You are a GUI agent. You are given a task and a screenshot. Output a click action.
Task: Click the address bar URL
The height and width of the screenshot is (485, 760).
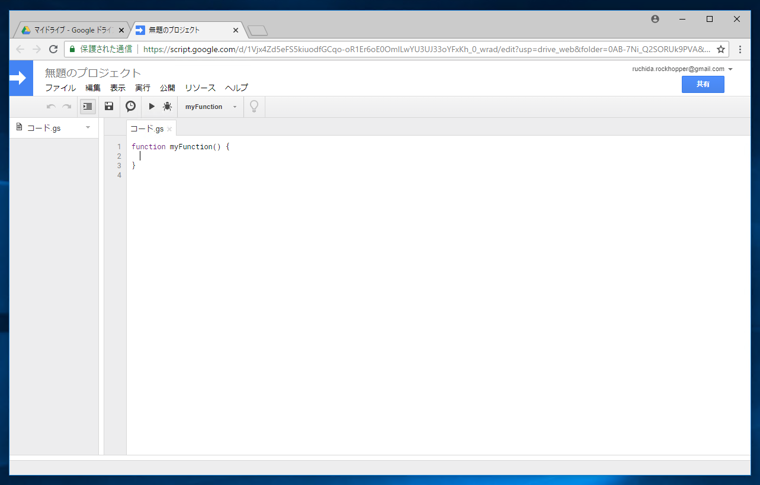tap(427, 49)
